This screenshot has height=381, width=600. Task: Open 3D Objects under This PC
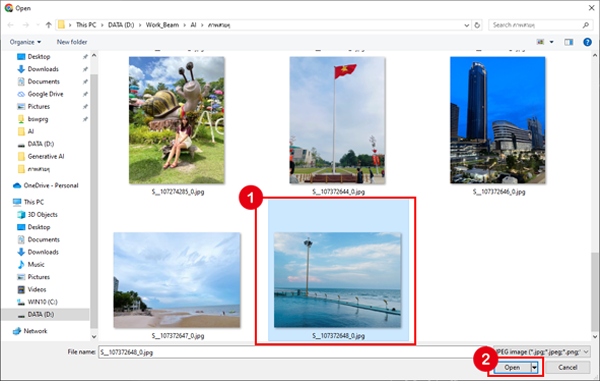pos(42,214)
